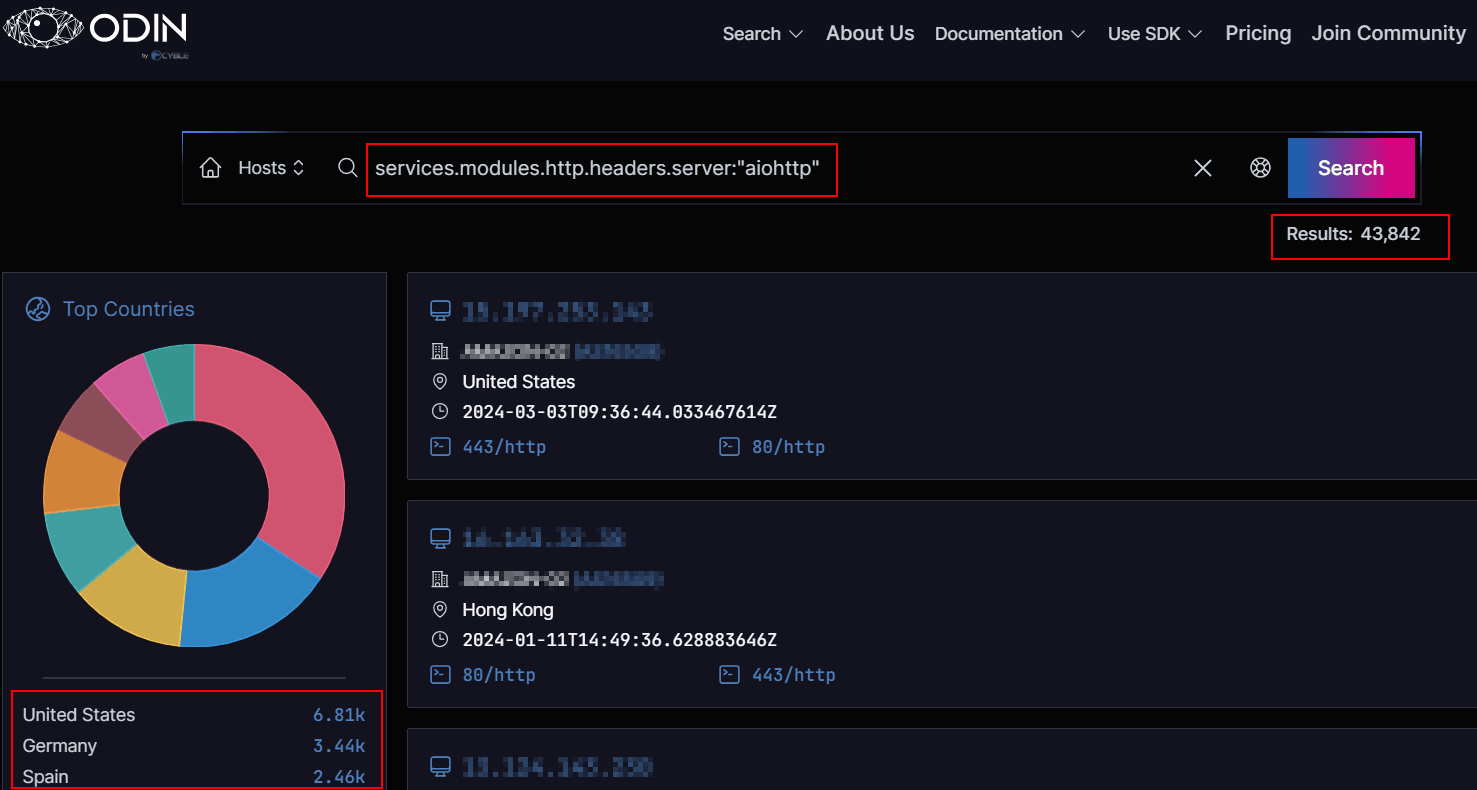Open the blurred IP of Hong Kong host

click(x=544, y=540)
